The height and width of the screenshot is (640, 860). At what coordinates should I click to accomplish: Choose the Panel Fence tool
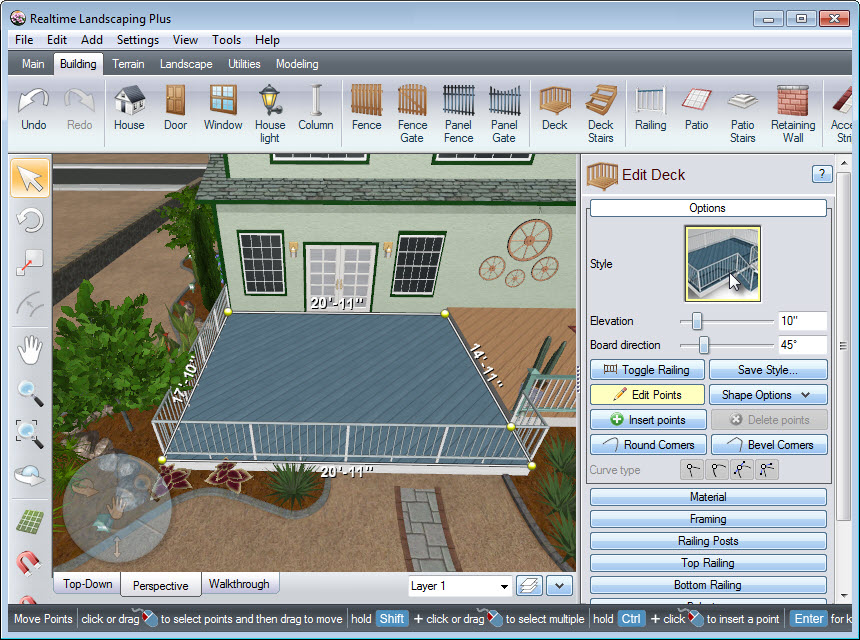coord(459,114)
